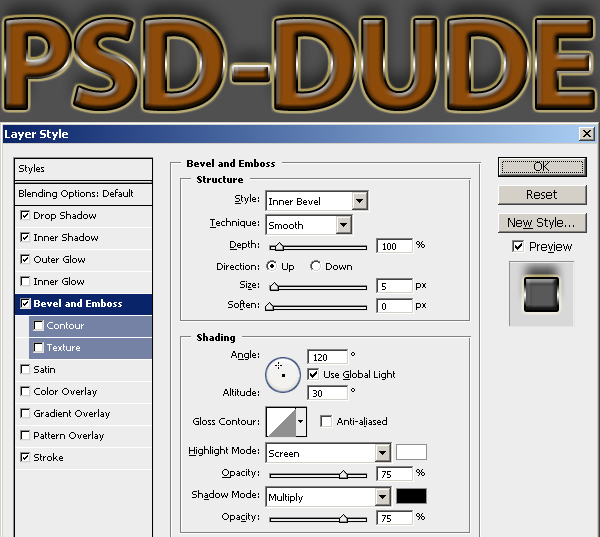Click the Highlight Opacity value field
This screenshot has height=537, width=600.
(395, 474)
